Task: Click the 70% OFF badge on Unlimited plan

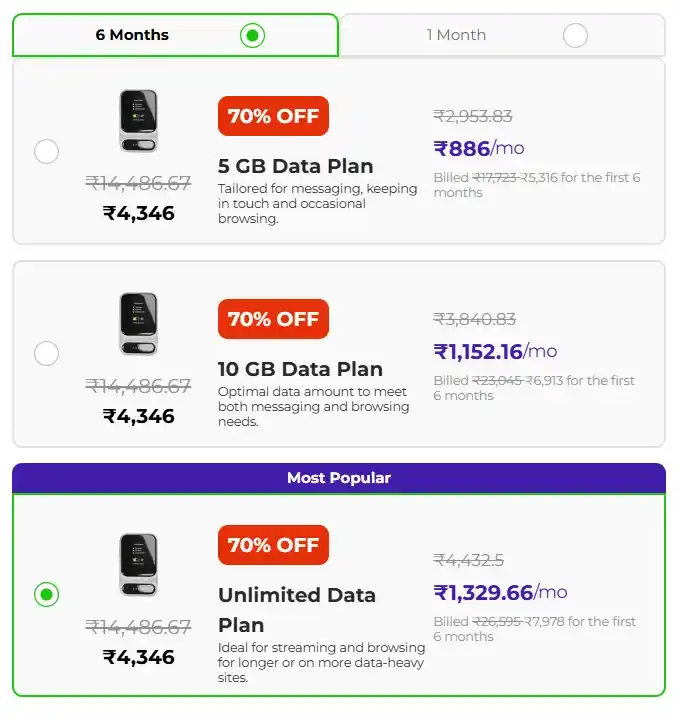Action: click(x=273, y=545)
